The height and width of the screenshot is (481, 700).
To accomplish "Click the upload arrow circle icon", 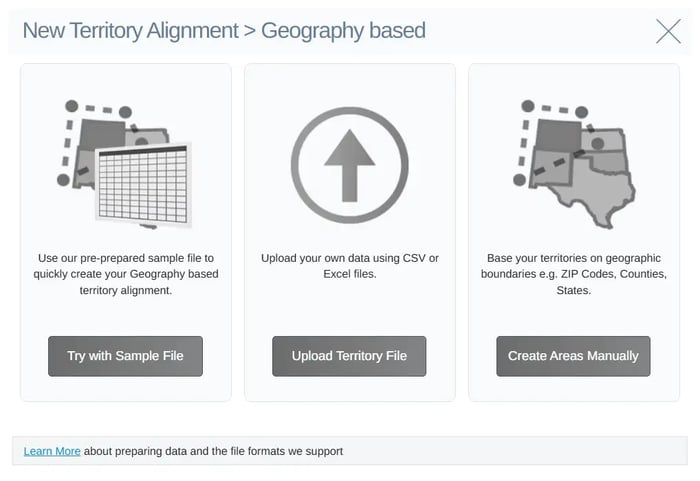I will click(350, 164).
